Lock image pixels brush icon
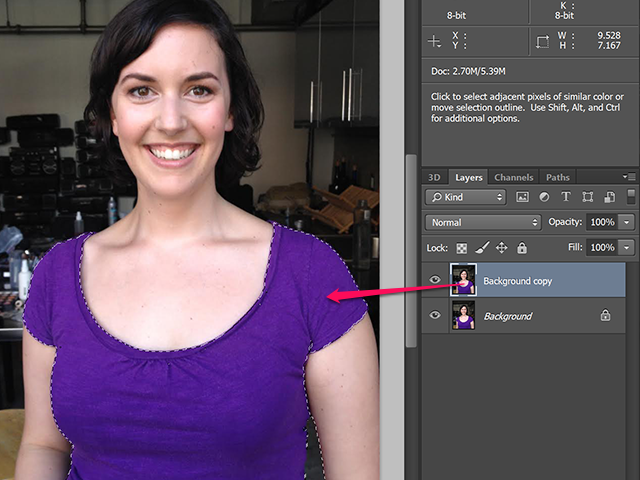The width and height of the screenshot is (640, 480). [x=482, y=247]
